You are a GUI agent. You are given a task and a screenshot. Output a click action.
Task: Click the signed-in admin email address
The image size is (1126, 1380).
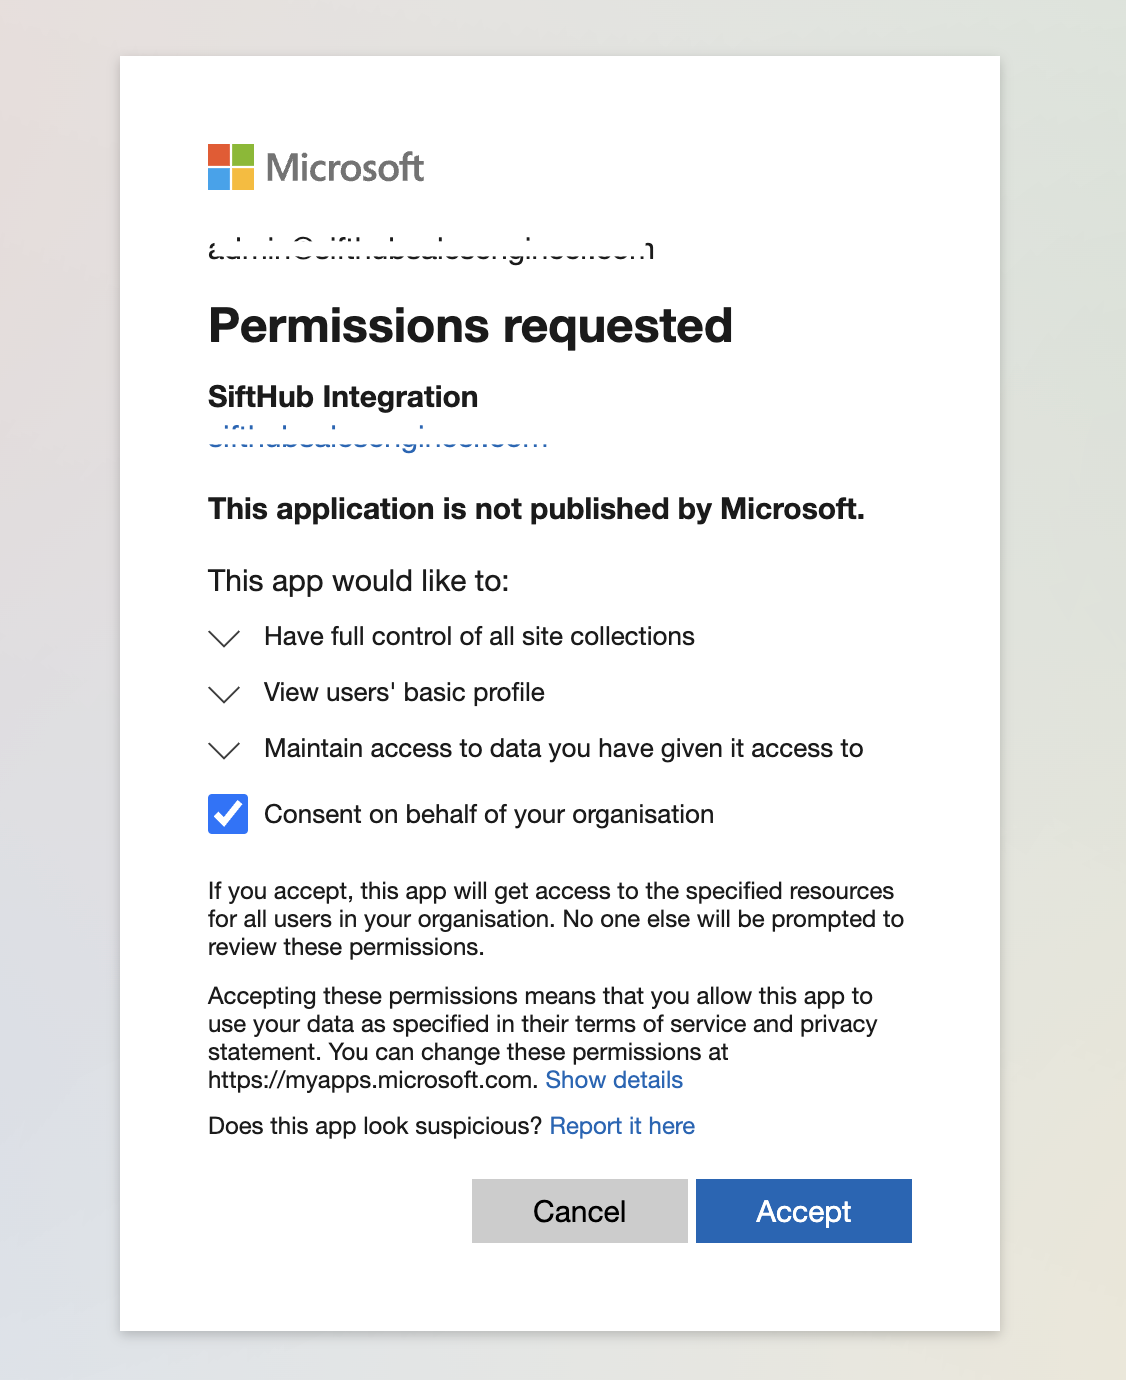point(431,250)
